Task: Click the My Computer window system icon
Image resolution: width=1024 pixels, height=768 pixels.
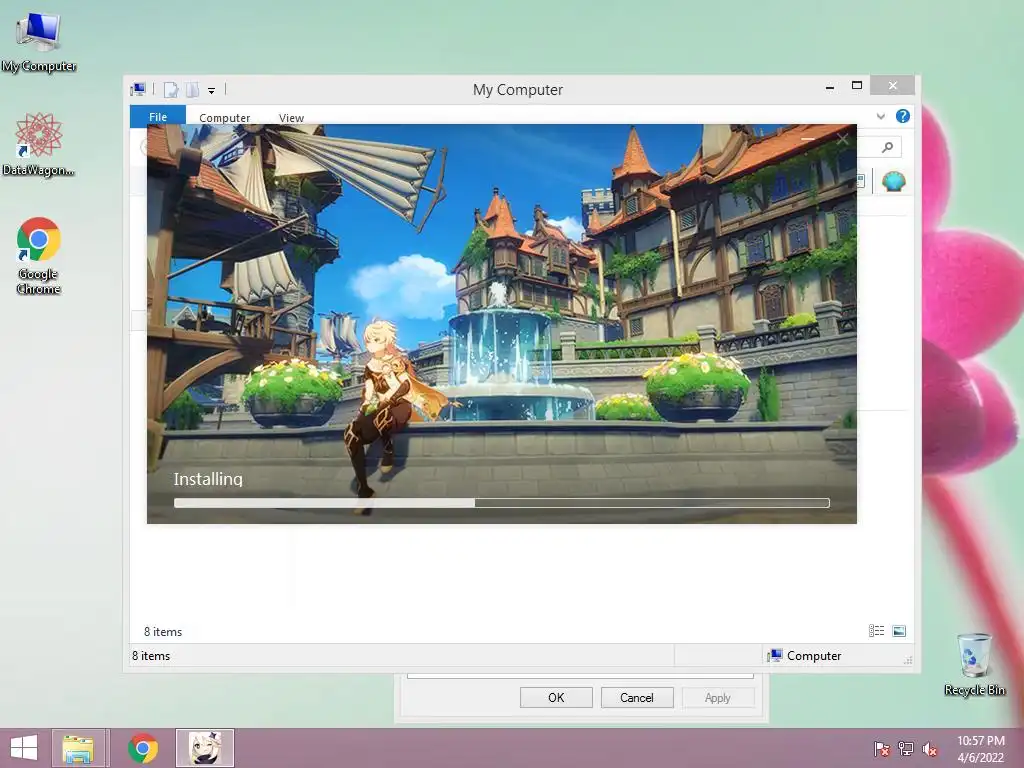Action: tap(138, 89)
